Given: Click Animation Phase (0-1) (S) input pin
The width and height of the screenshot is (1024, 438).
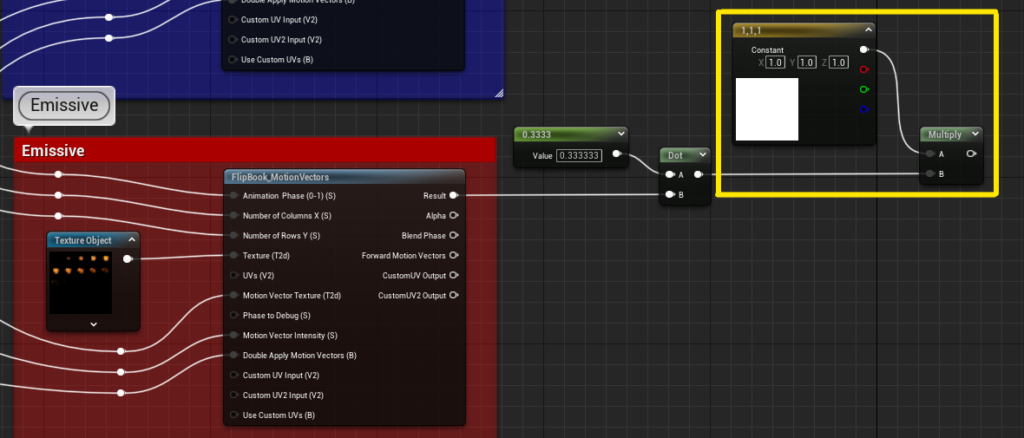Looking at the screenshot, I should 234,196.
